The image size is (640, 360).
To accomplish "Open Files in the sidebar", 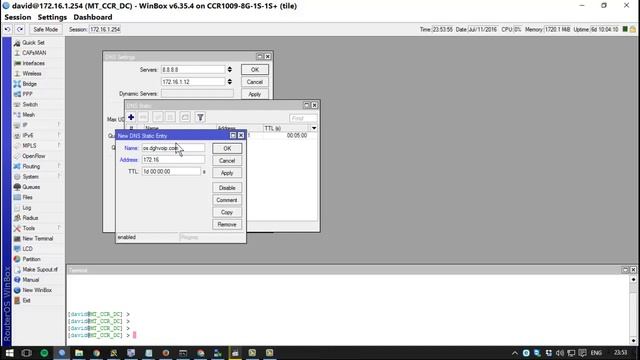I will coord(27,197).
